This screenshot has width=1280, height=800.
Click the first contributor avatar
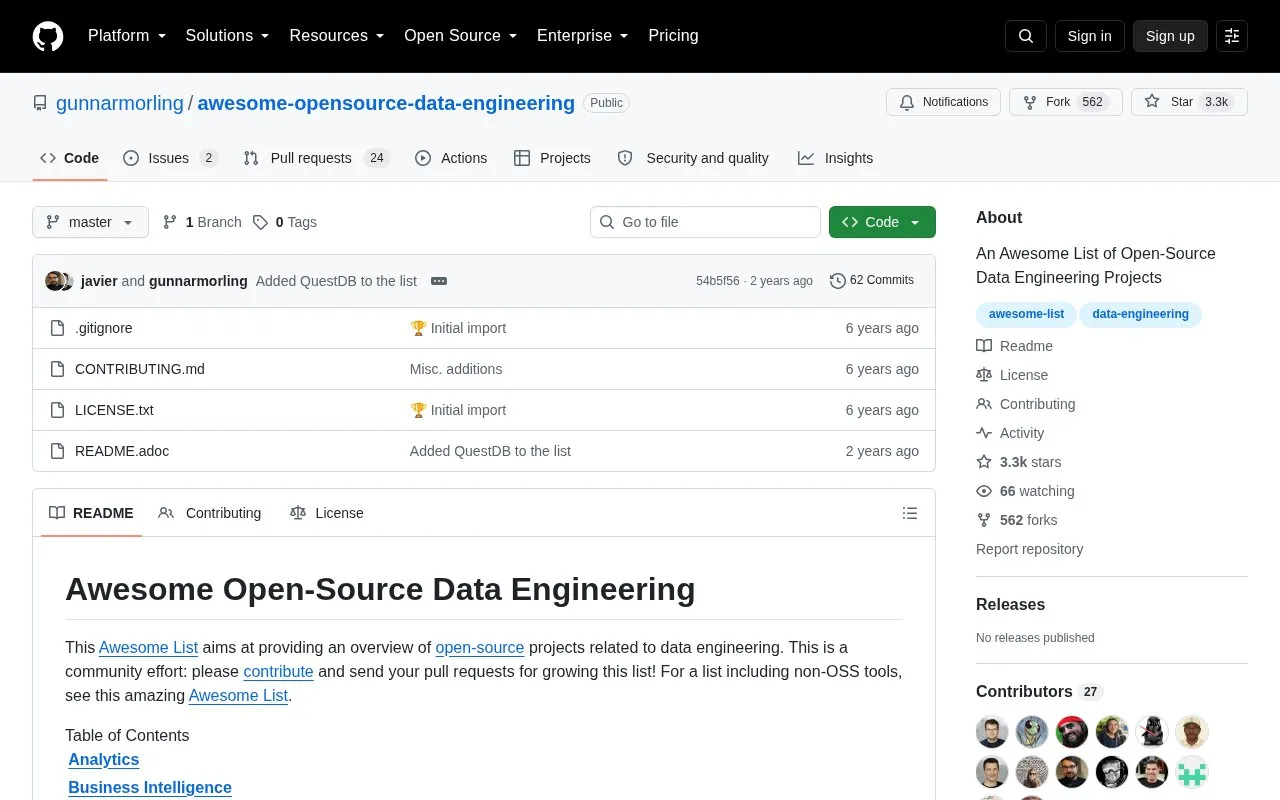pos(992,732)
